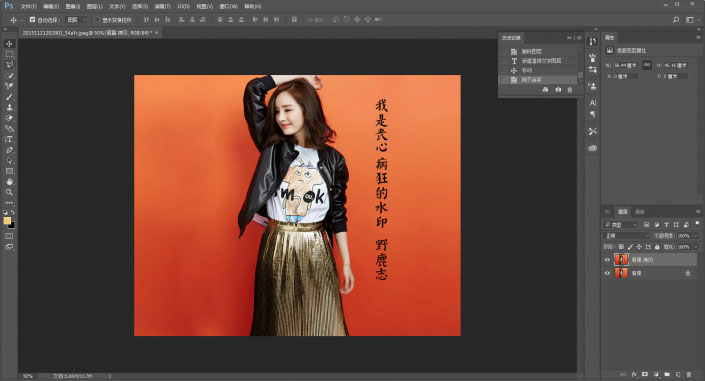This screenshot has height=381, width=705.
Task: Hide the bottom 背景 layer eye icon
Action: [x=607, y=273]
